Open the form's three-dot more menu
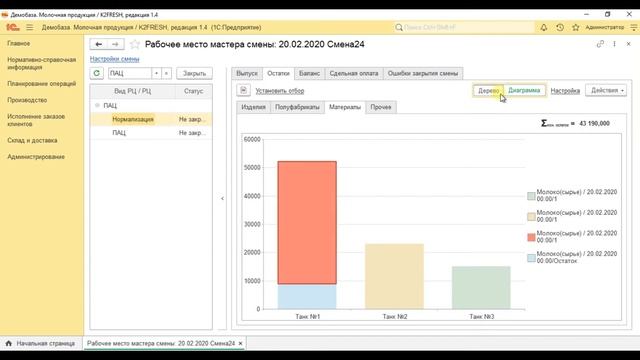640x360 pixels. [x=614, y=44]
